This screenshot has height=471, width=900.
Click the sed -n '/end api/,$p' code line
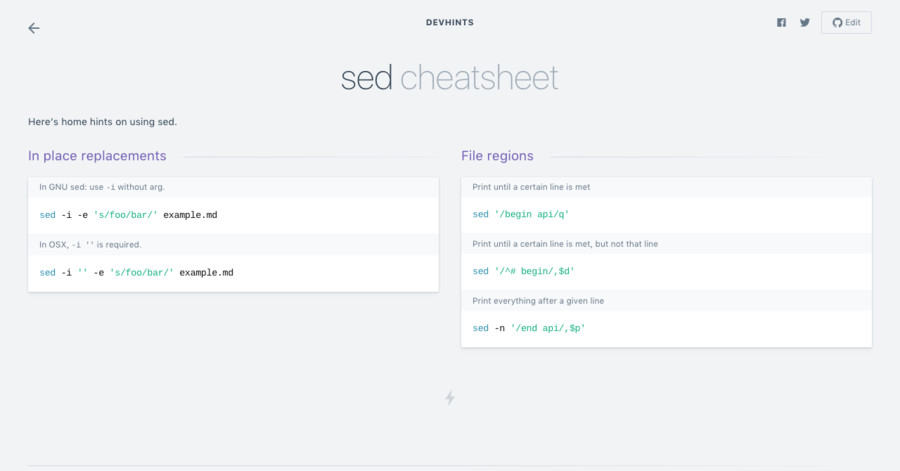coord(528,328)
